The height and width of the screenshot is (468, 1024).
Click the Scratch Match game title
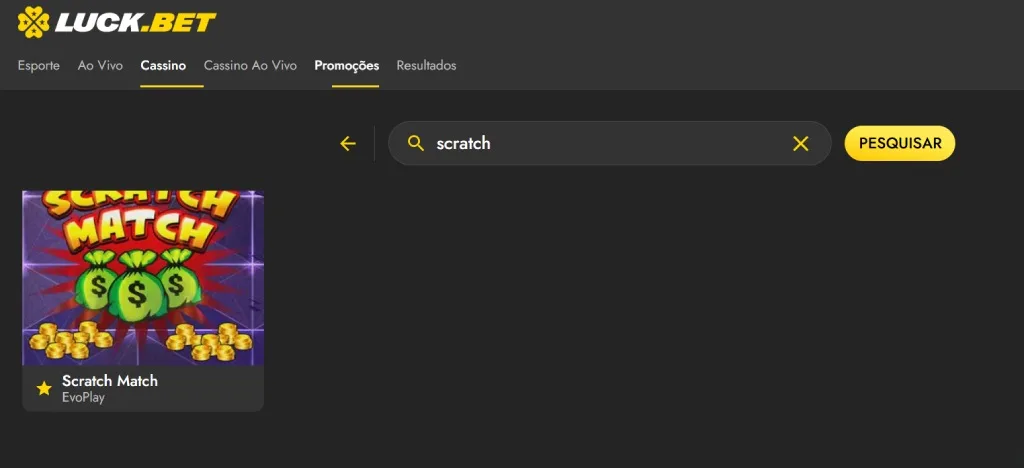pos(110,381)
